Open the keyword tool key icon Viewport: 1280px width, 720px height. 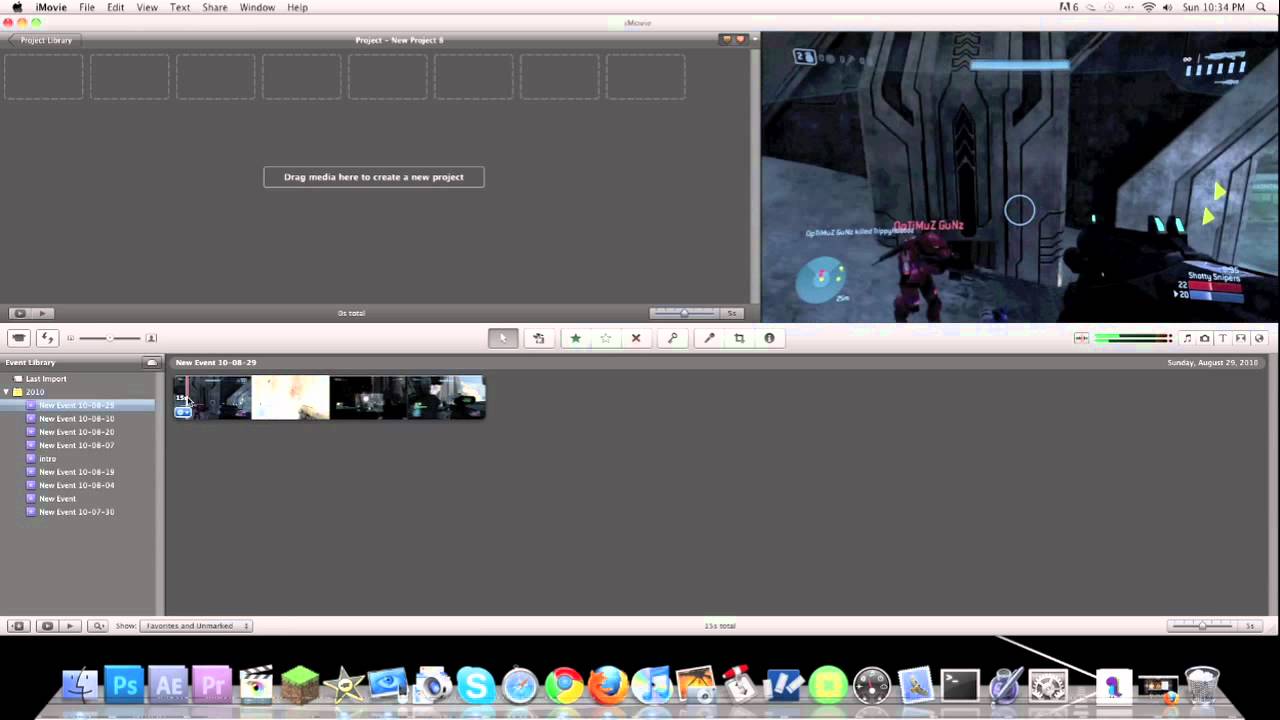point(672,338)
